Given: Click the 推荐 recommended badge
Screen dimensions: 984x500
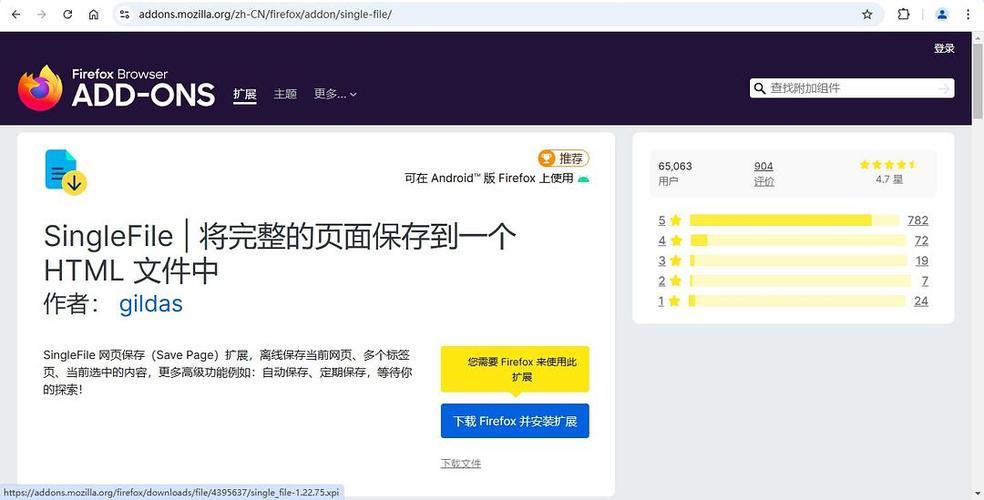Looking at the screenshot, I should click(x=564, y=158).
